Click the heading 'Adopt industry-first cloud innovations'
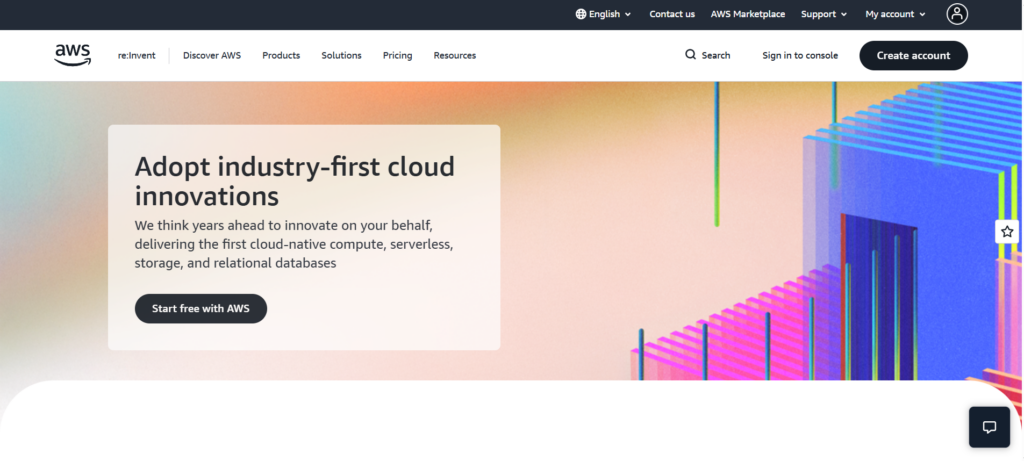Viewport: 1024px width, 461px height. [295, 182]
